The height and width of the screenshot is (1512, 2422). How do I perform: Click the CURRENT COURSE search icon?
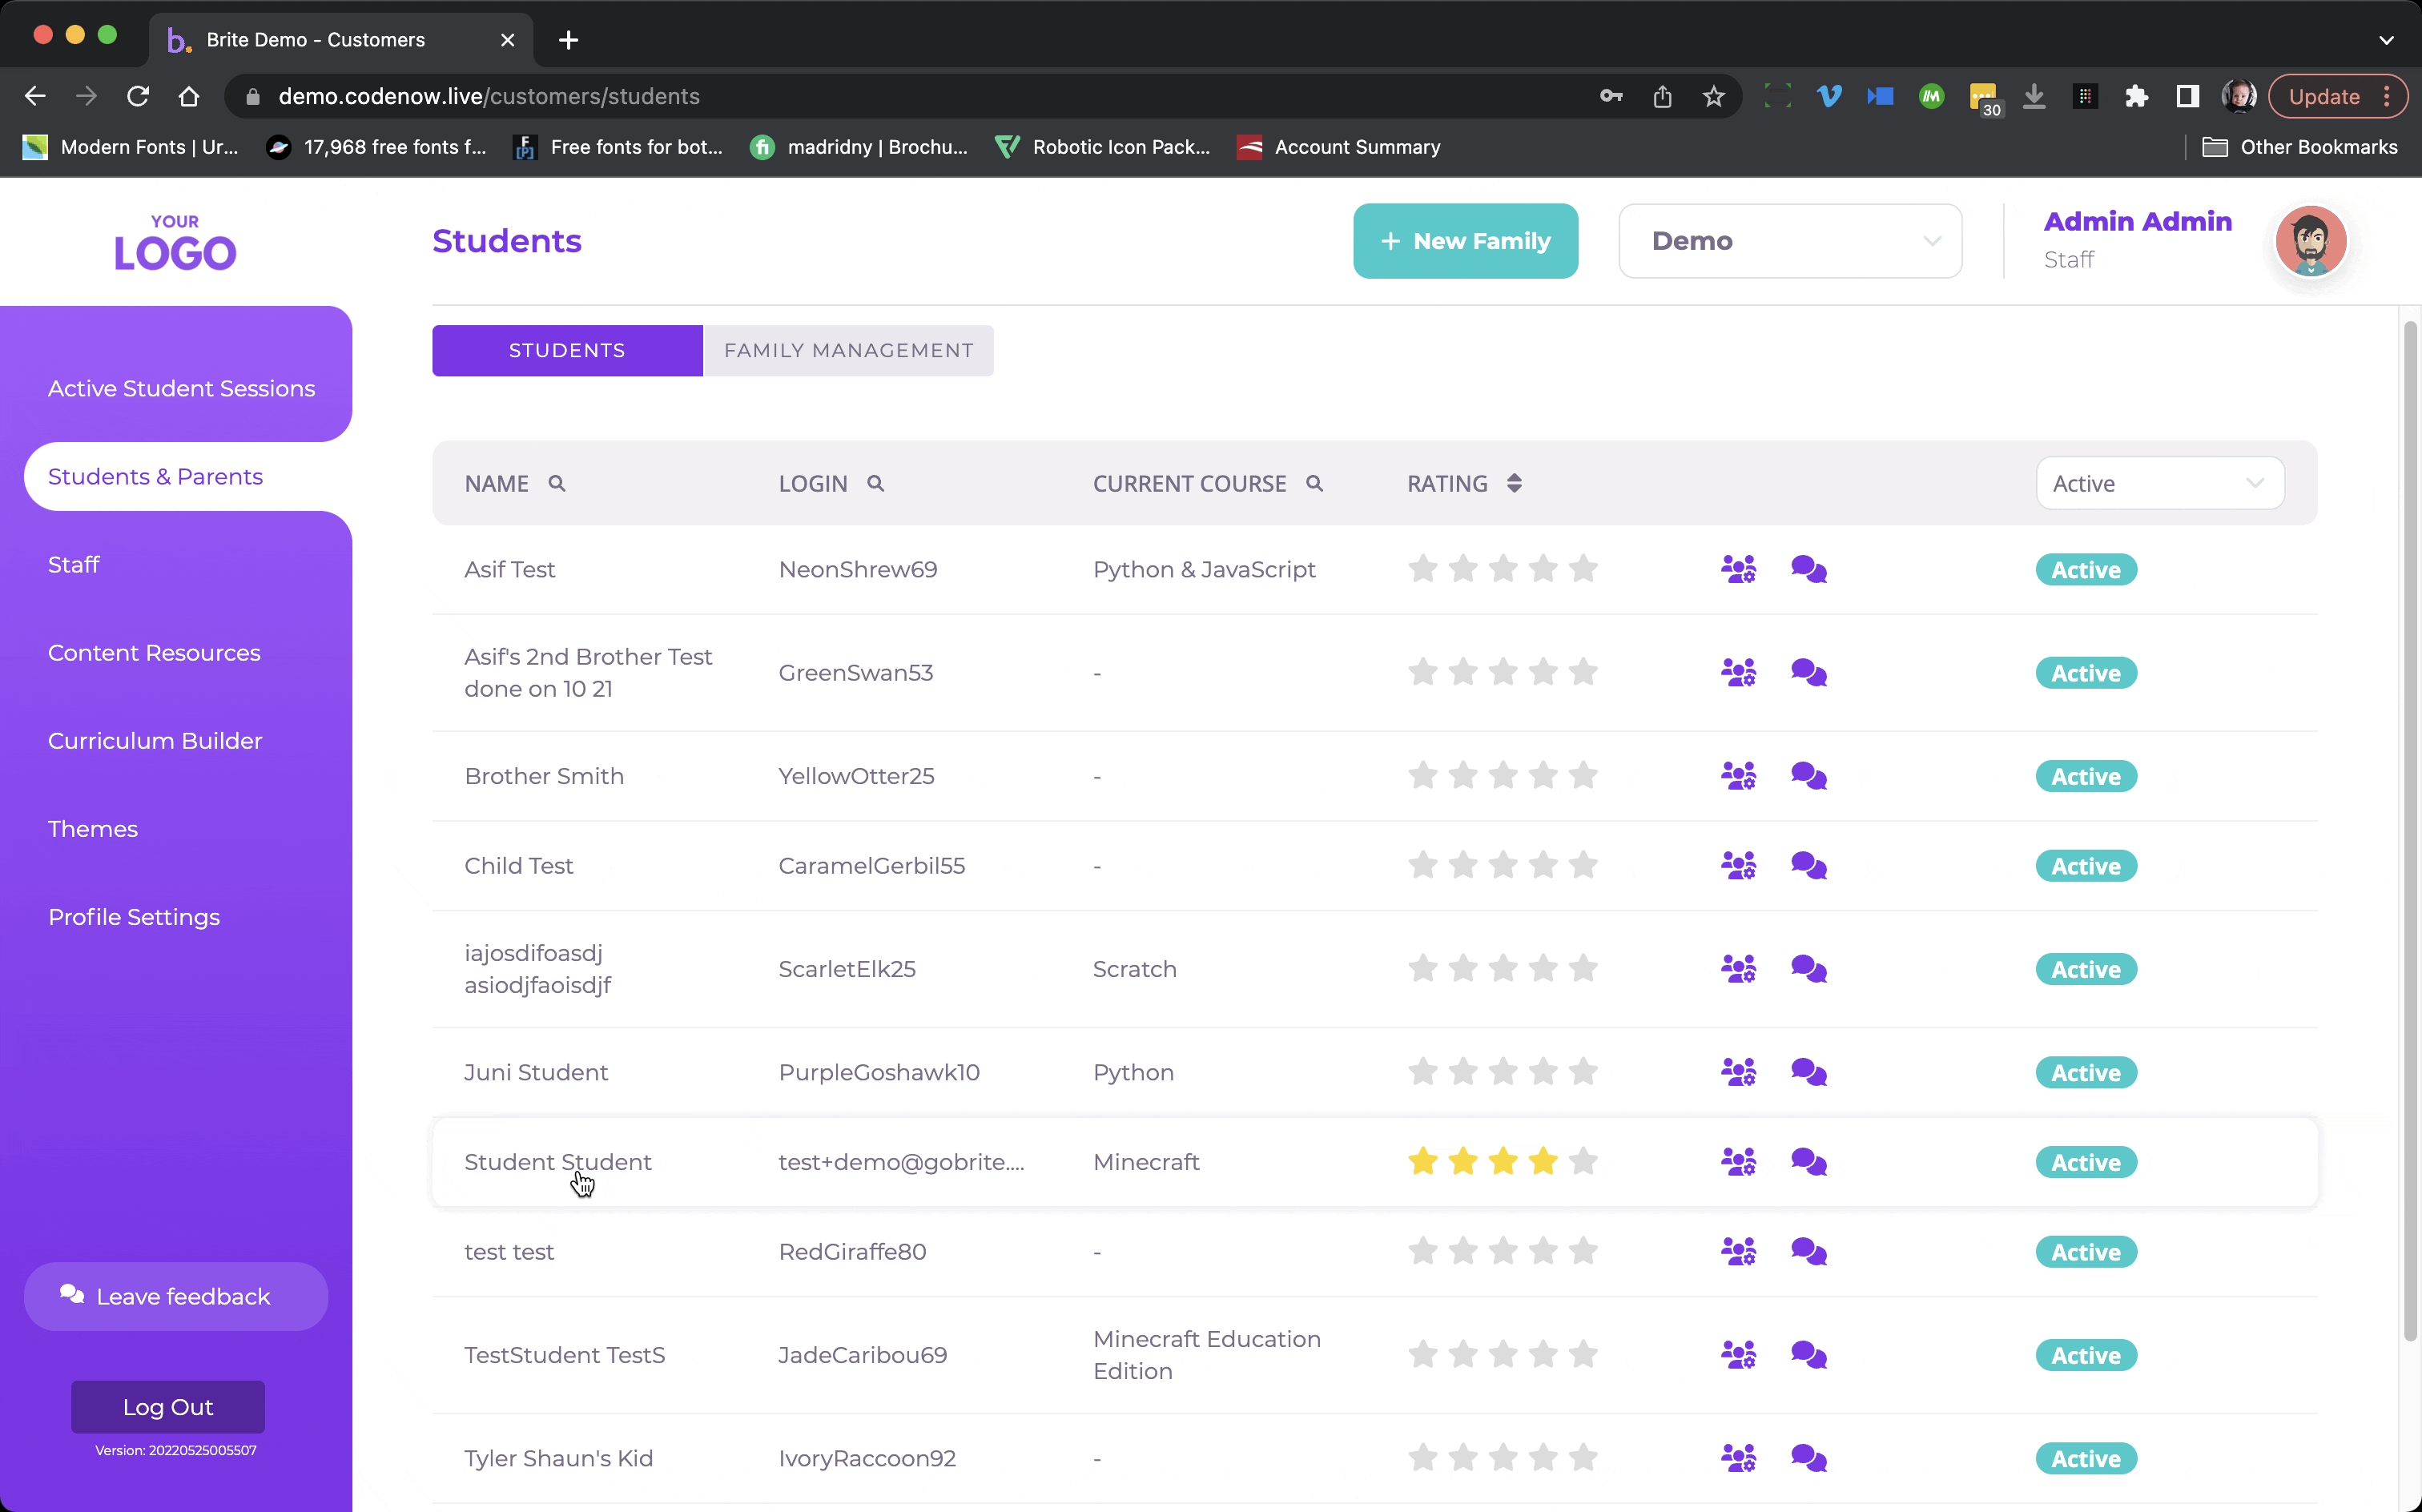click(x=1314, y=484)
